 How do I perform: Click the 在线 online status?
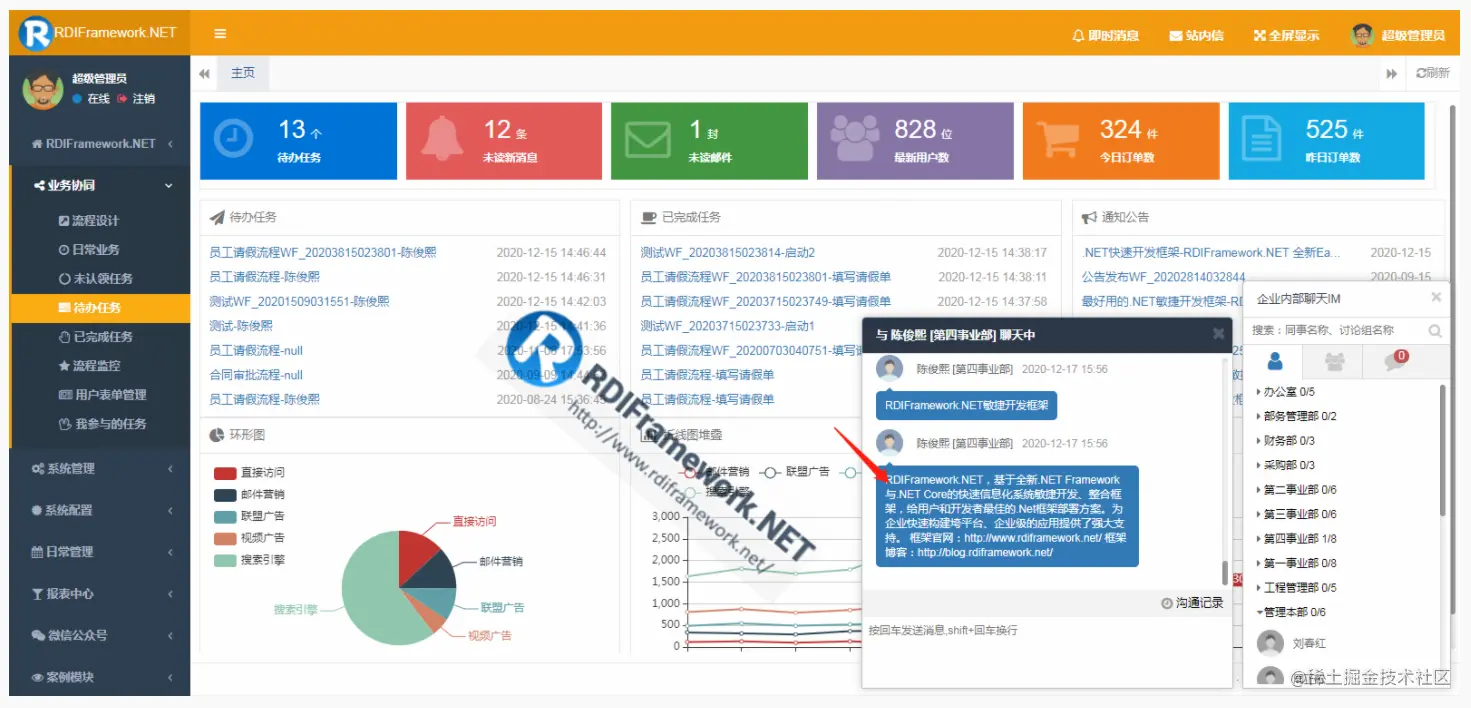(x=91, y=99)
